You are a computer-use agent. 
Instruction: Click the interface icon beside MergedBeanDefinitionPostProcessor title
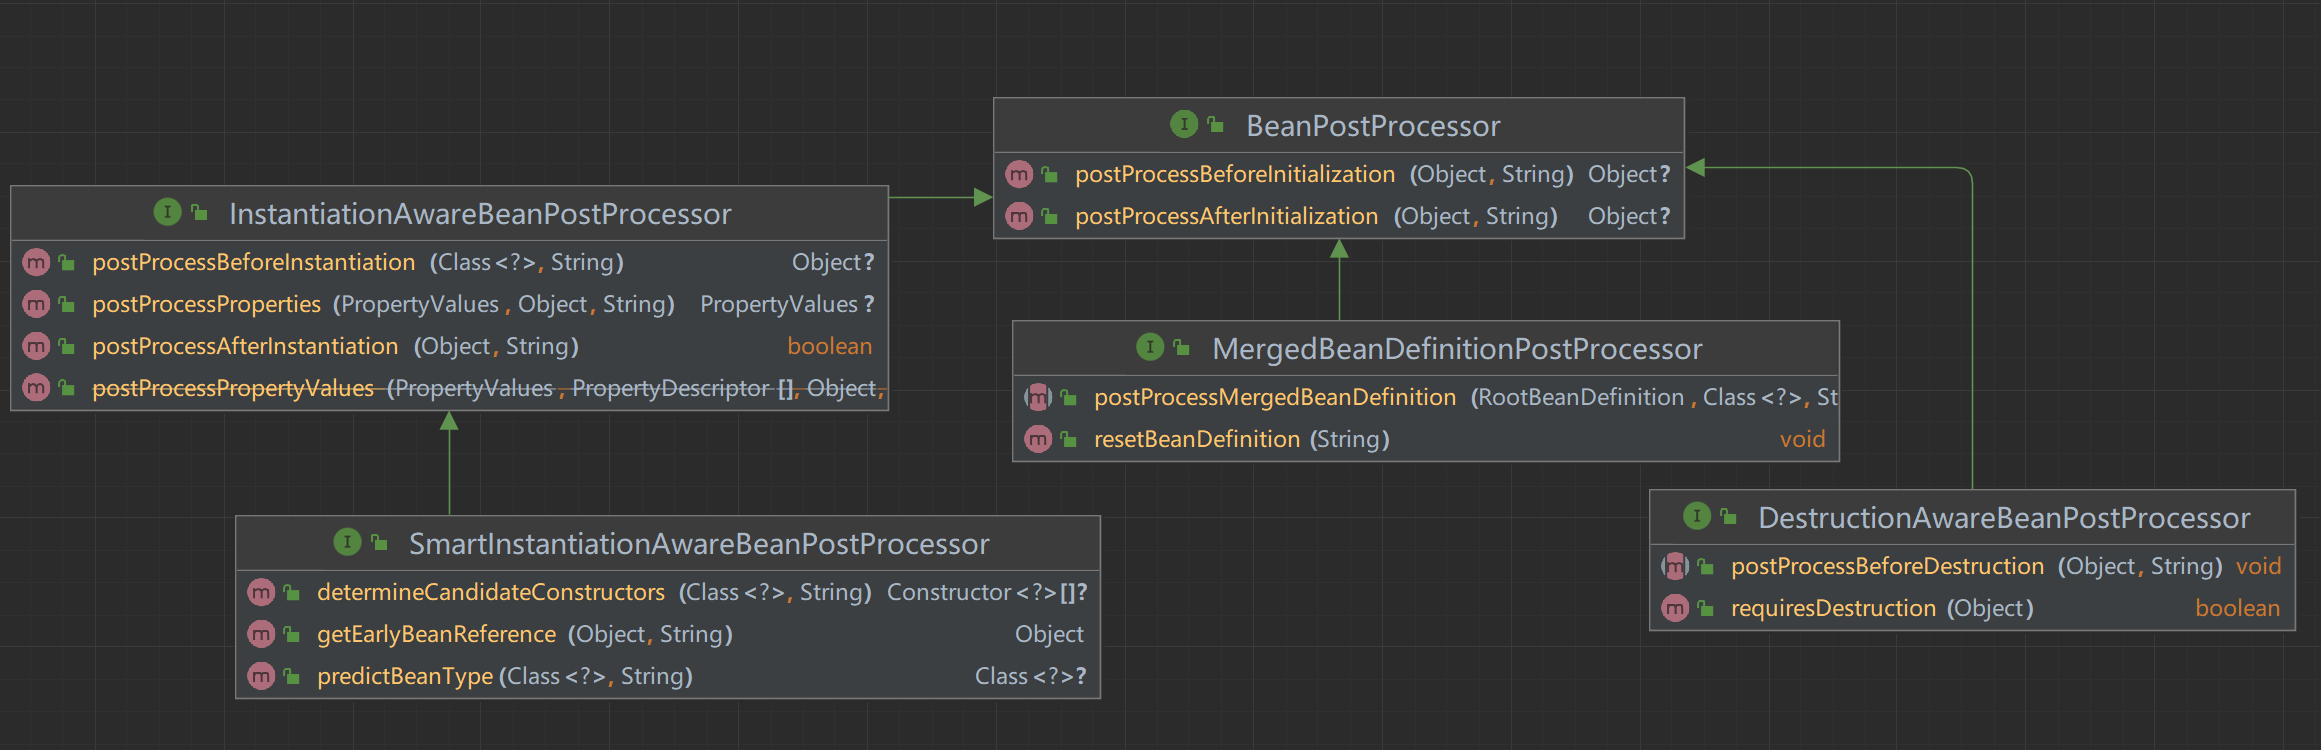tap(1150, 347)
